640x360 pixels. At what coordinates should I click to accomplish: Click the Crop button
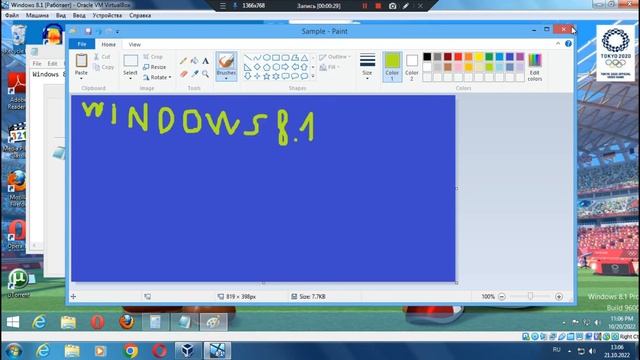click(153, 57)
